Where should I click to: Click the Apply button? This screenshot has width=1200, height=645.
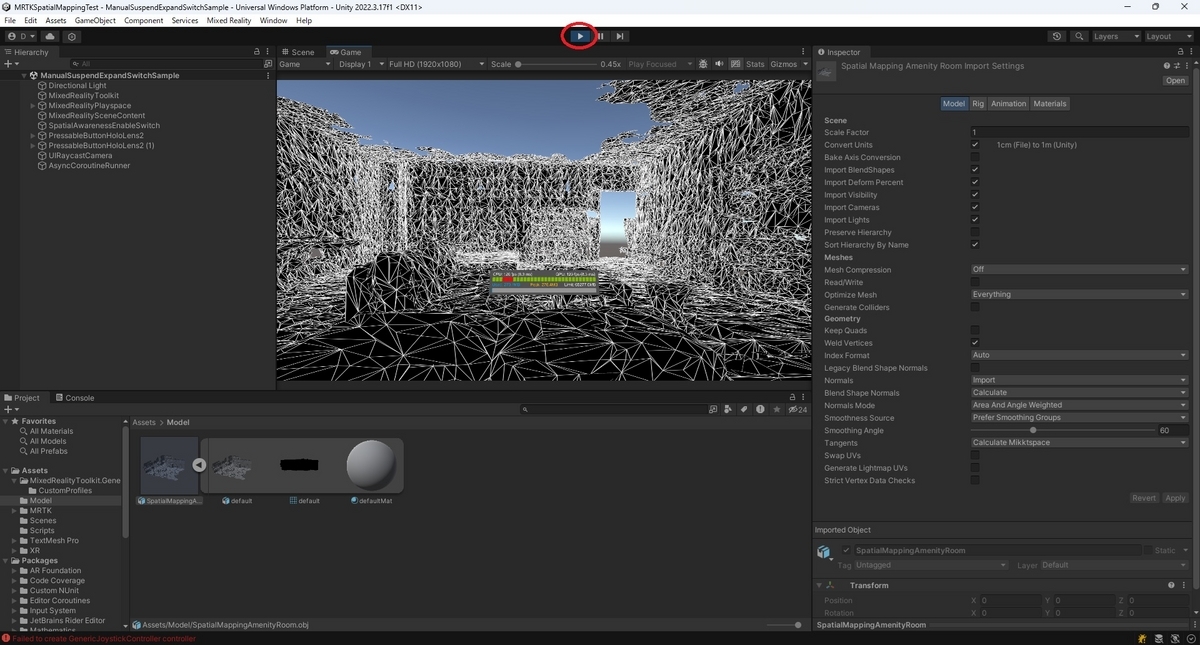click(x=1175, y=498)
